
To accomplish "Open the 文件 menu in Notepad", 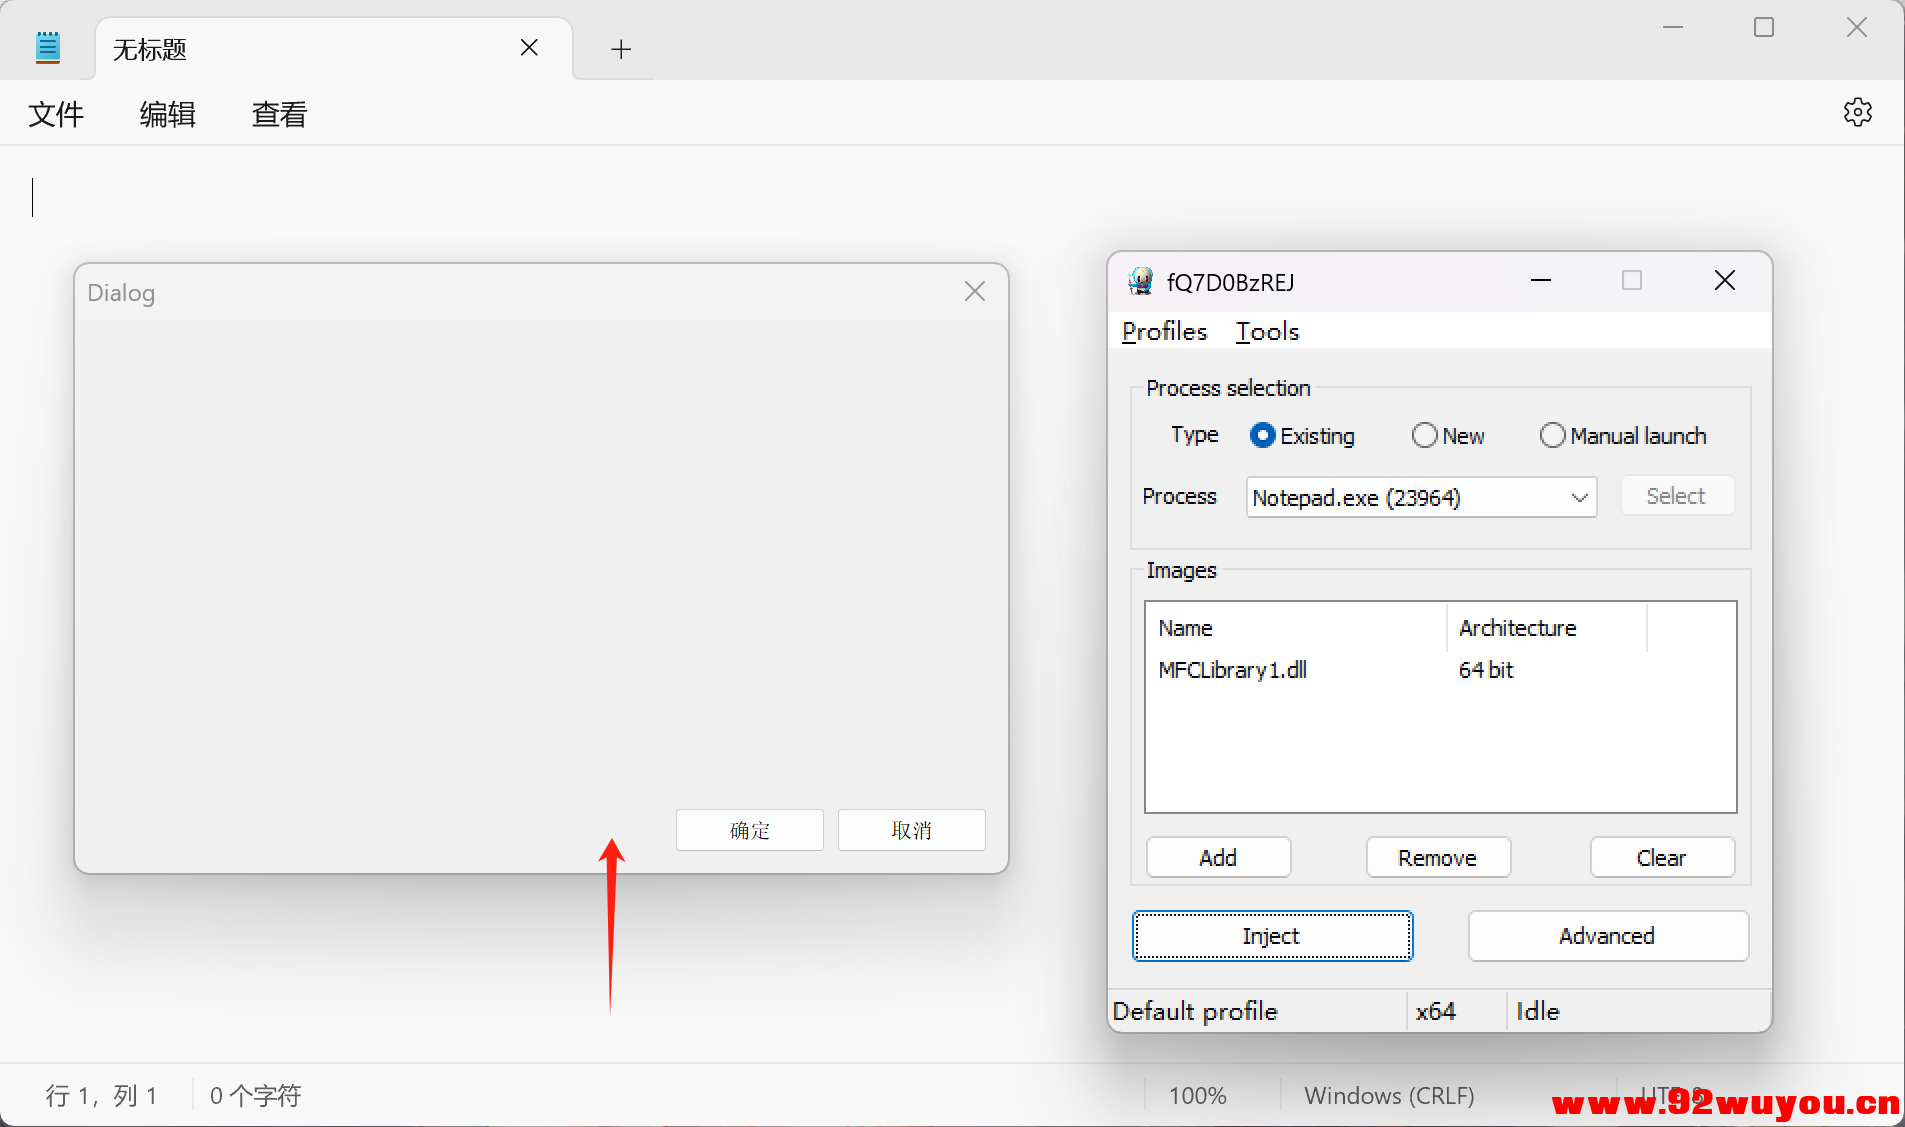I will point(56,115).
